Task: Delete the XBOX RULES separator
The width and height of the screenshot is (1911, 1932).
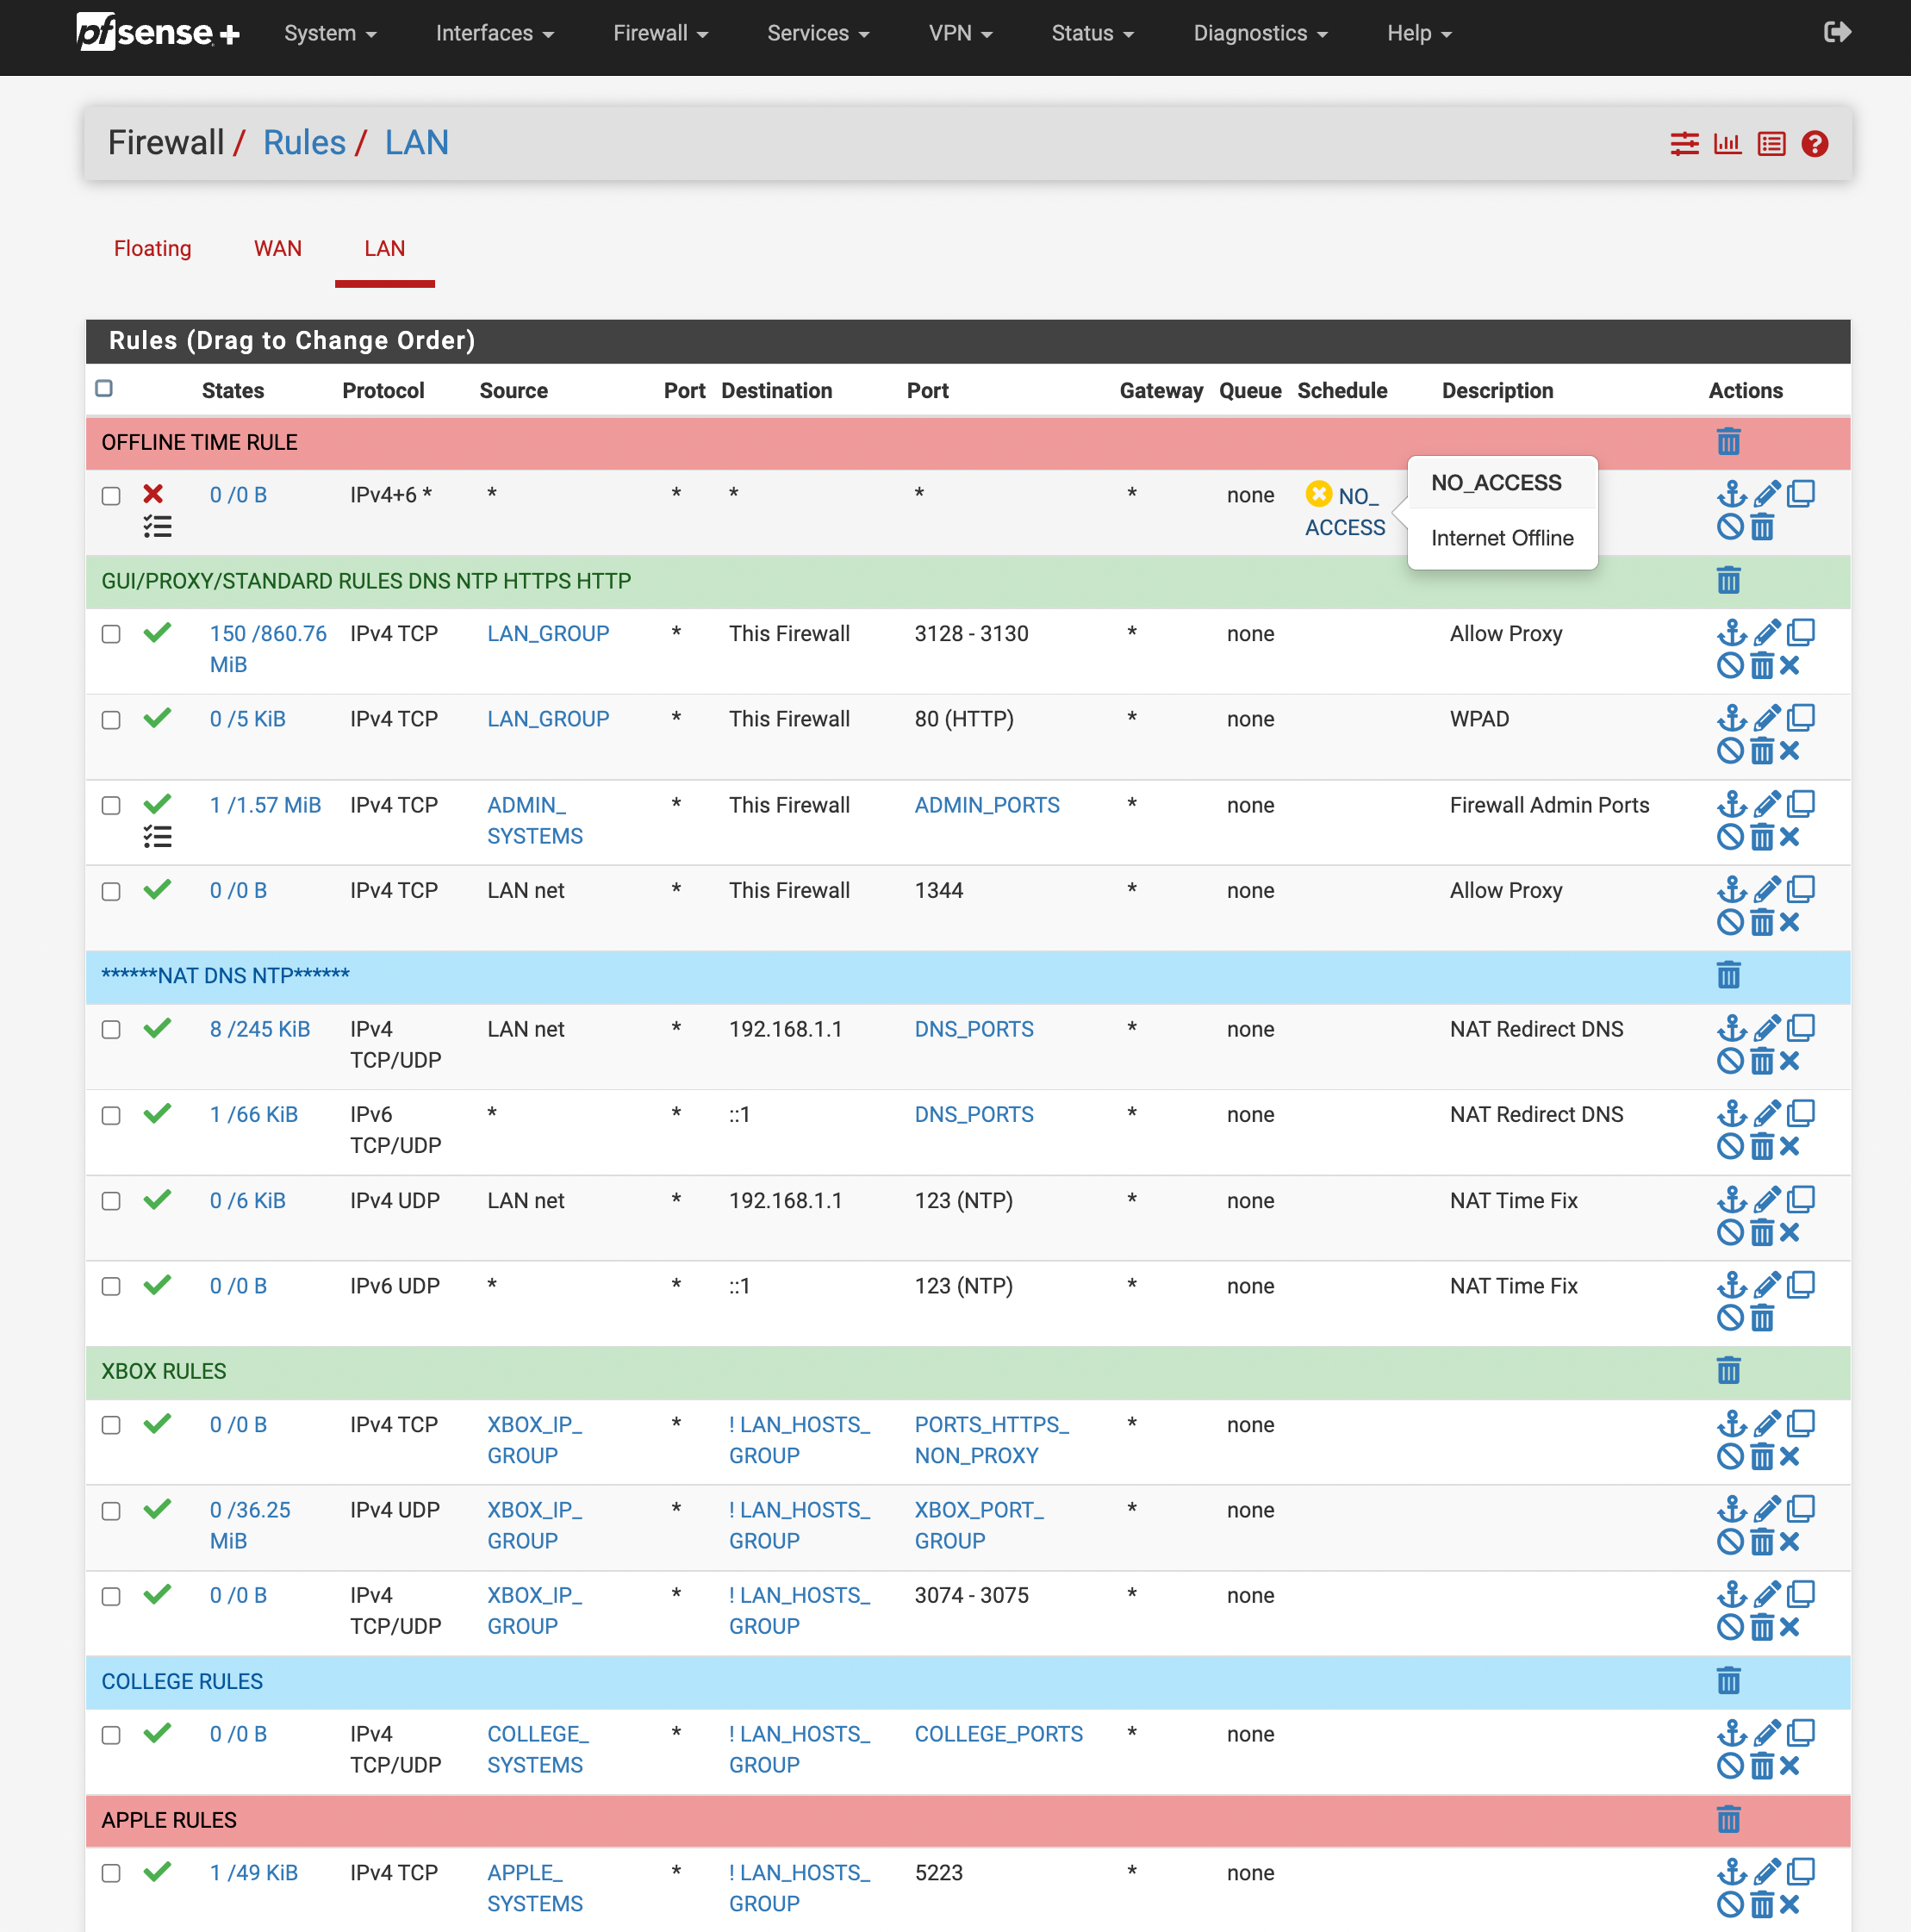Action: point(1728,1371)
